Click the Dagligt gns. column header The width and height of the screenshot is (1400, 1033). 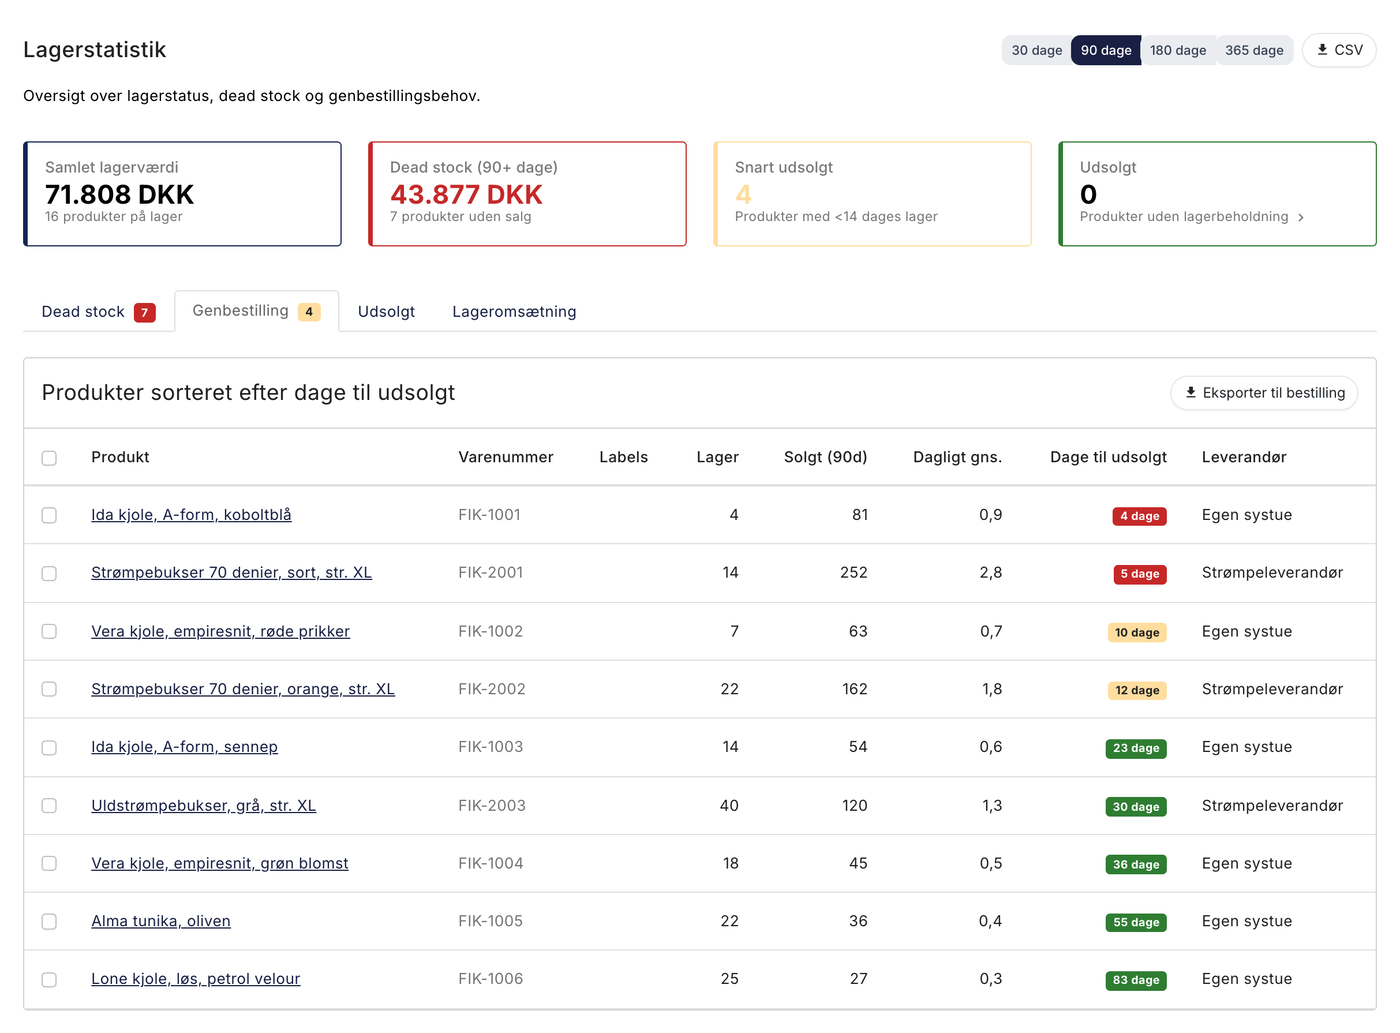[957, 457]
